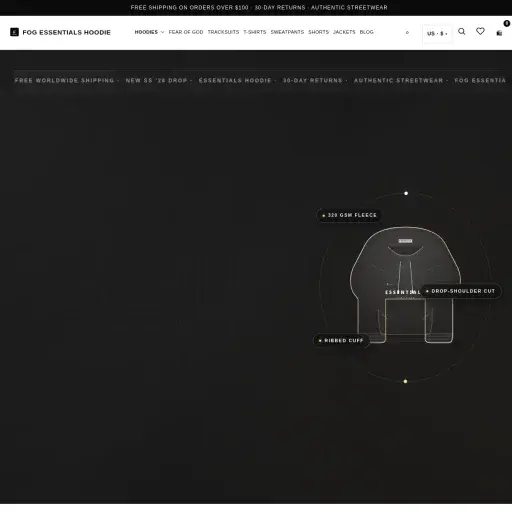Click the cart item count badge

[507, 23]
